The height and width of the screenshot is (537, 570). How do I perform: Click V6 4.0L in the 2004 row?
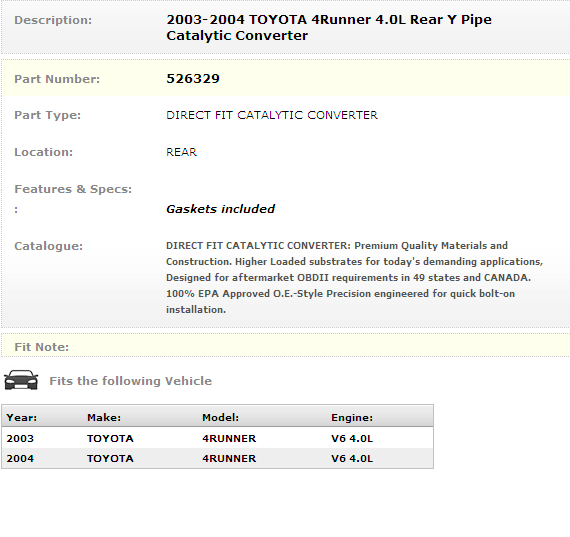[x=352, y=459]
